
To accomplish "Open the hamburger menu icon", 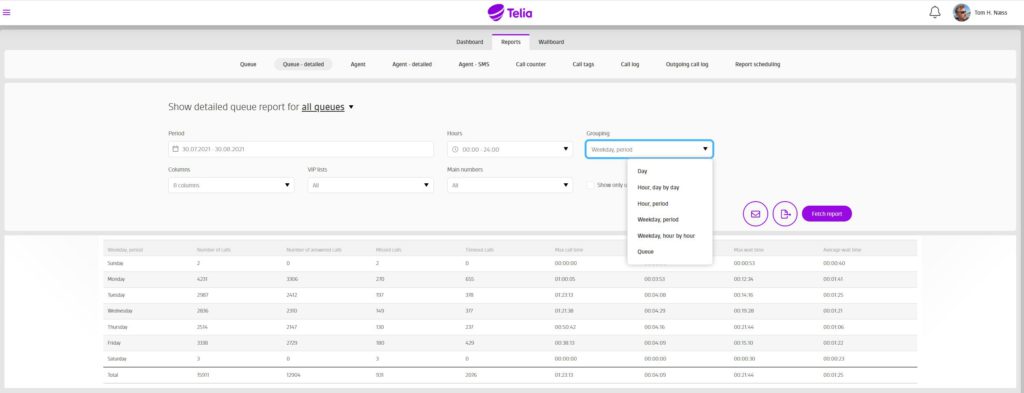I will 7,12.
